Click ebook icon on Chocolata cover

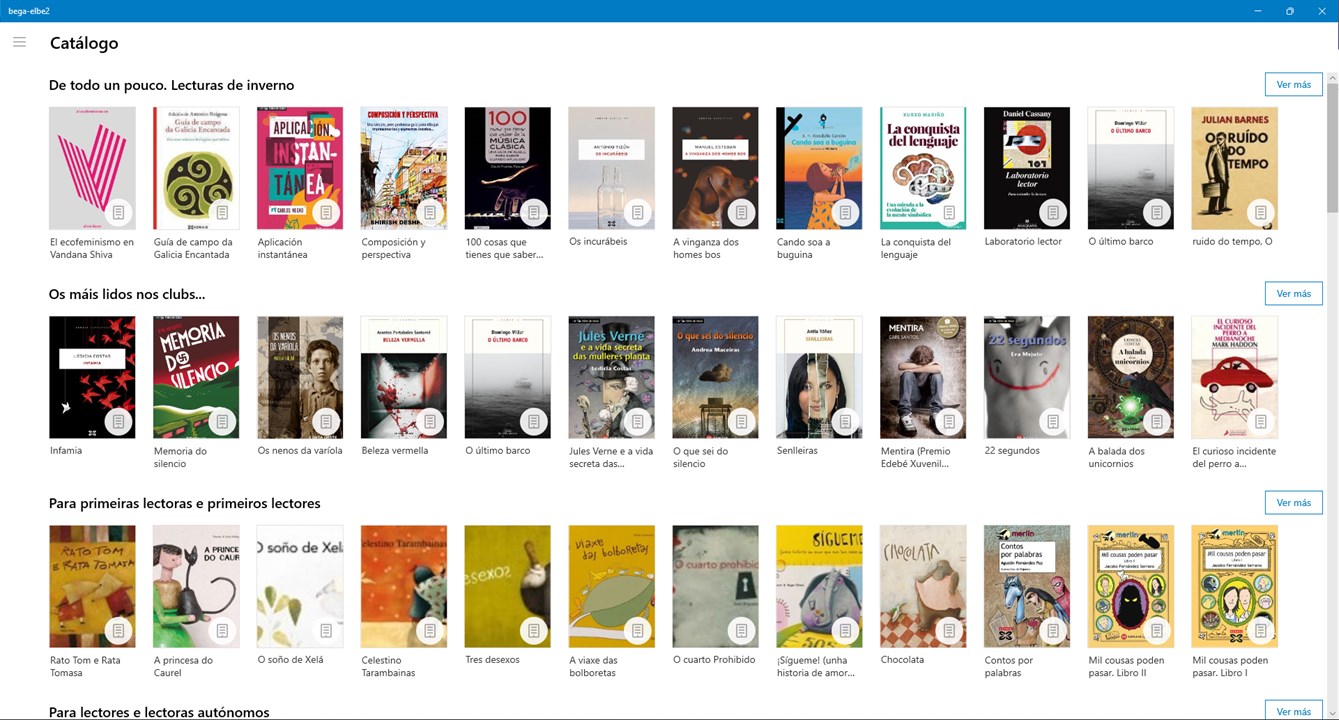pos(948,631)
